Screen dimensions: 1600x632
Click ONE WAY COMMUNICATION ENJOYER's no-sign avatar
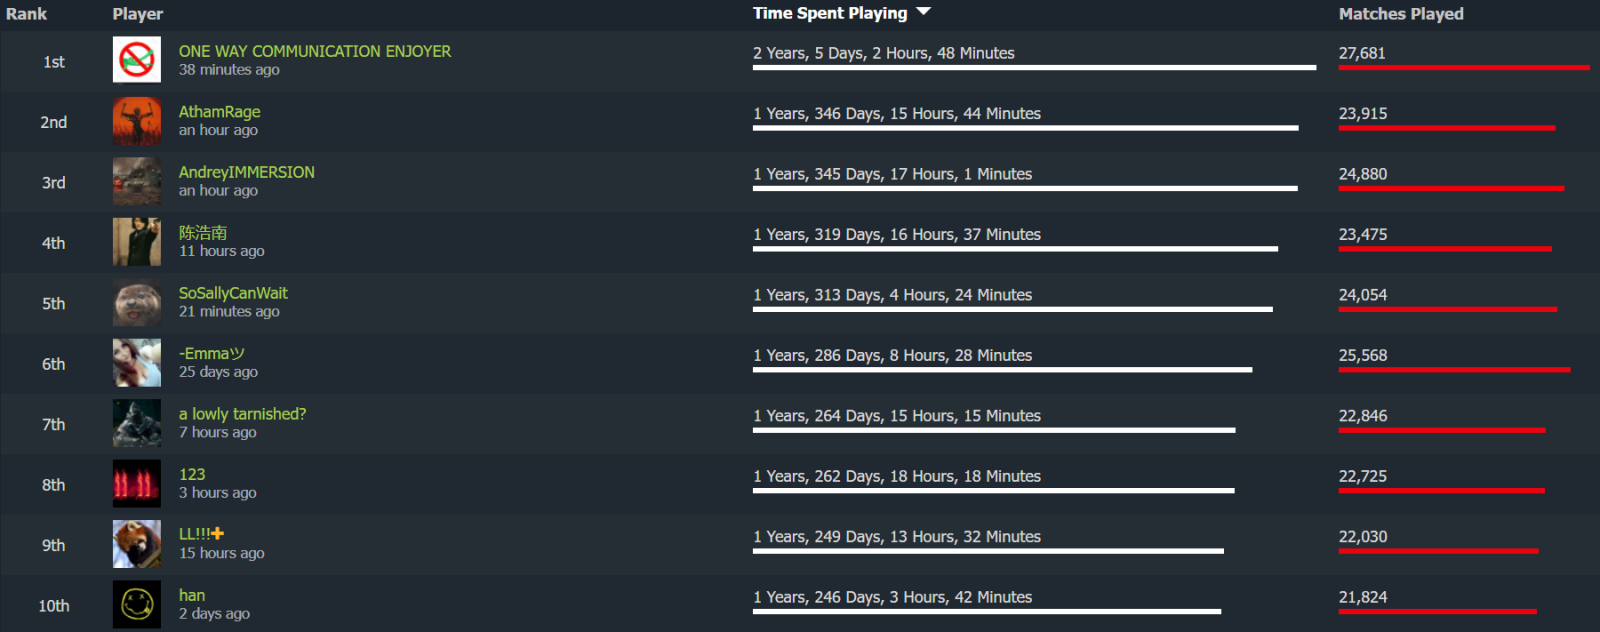tap(136, 60)
